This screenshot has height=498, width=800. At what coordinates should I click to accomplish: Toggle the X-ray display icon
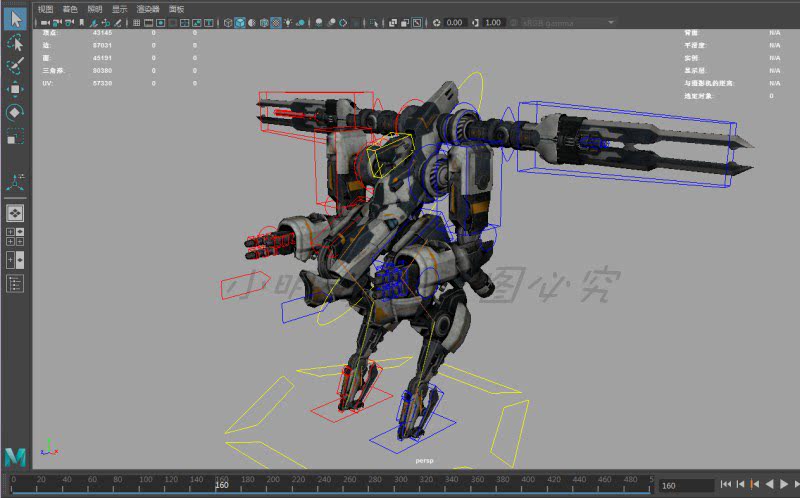pyautogui.click(x=393, y=22)
